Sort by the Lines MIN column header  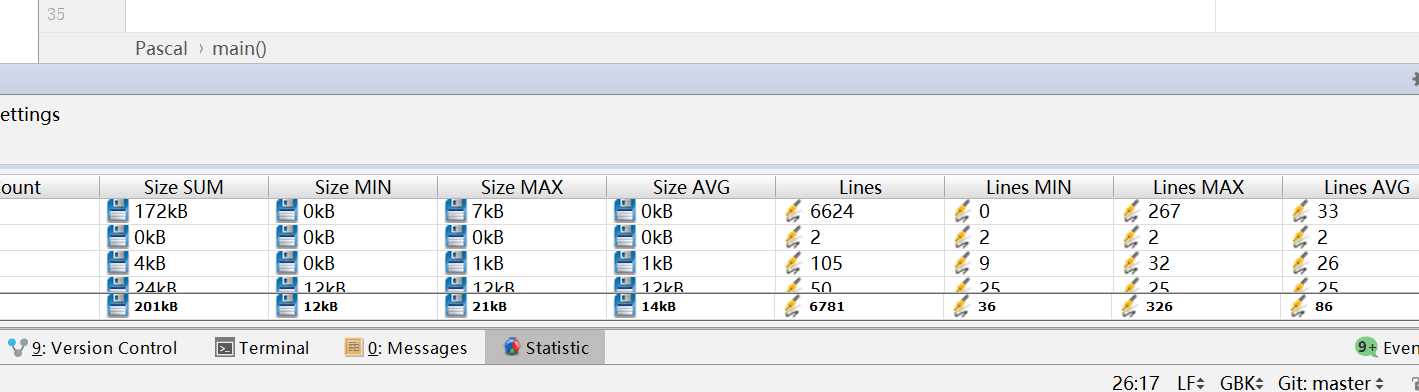point(1029,187)
